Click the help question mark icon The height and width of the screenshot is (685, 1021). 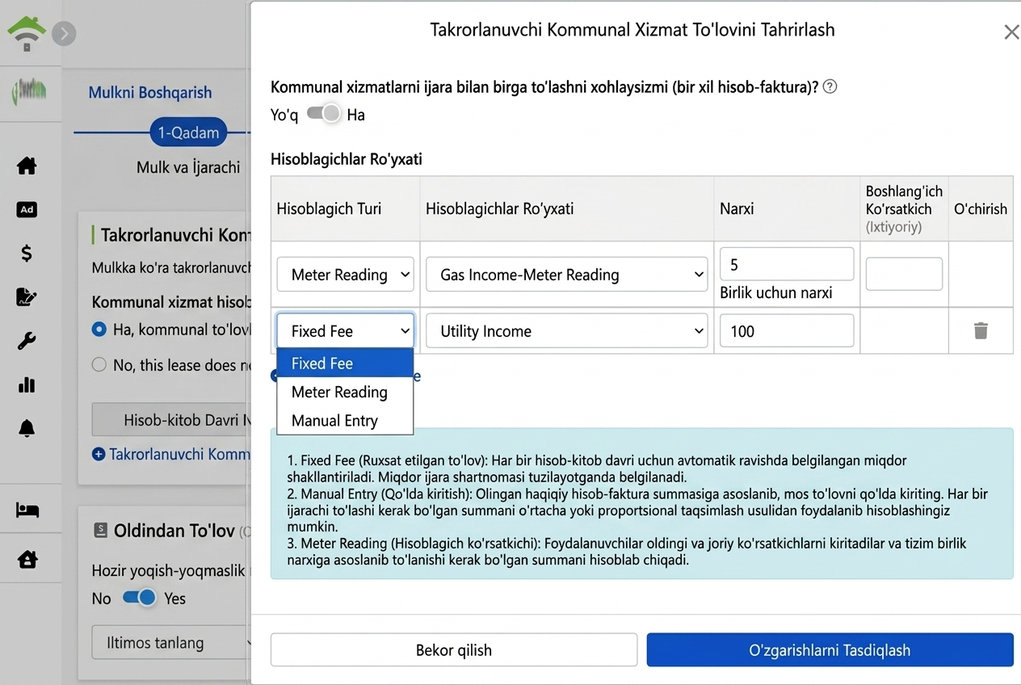coord(830,87)
